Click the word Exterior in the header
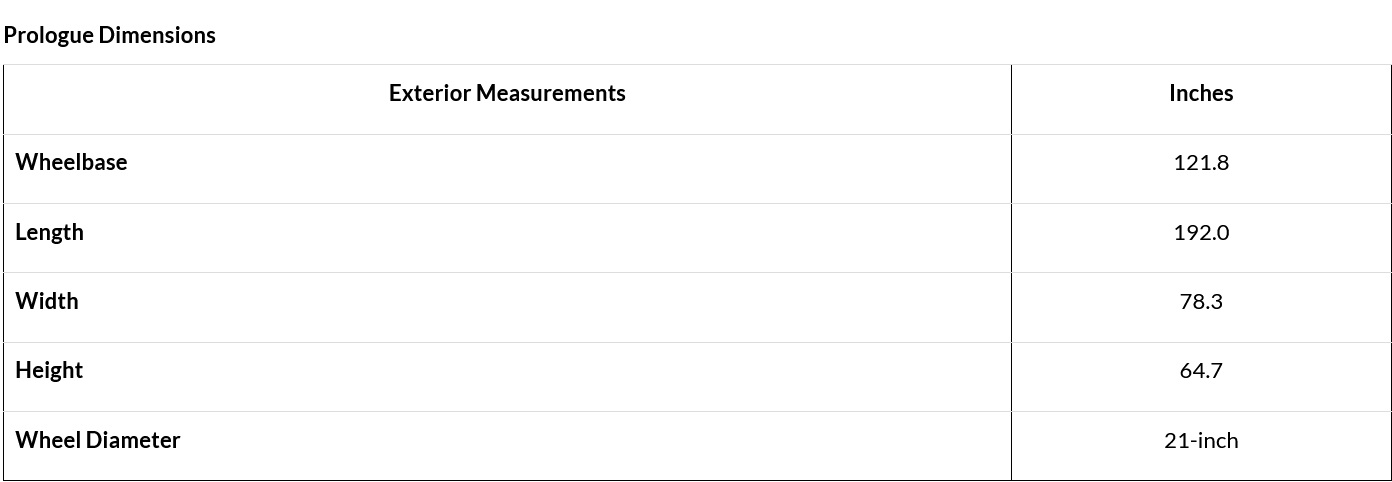Image resolution: width=1392 pixels, height=482 pixels. click(x=430, y=93)
